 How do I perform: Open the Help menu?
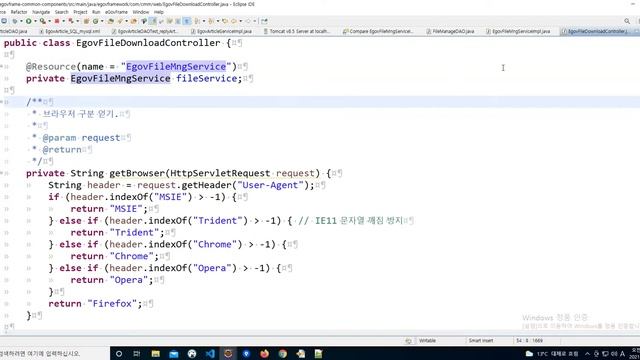159,12
